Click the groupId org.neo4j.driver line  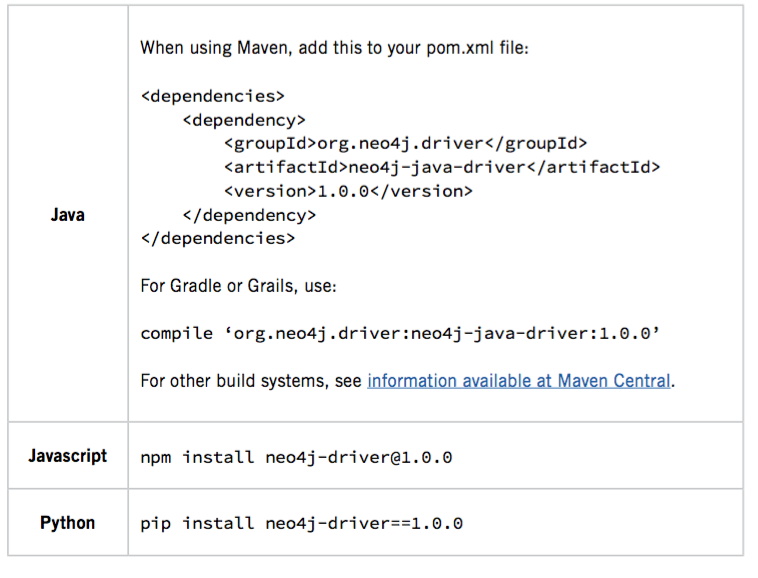405,144
